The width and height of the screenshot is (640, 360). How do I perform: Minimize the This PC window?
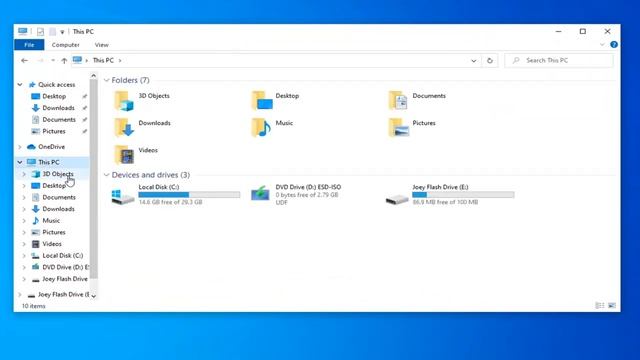[558, 31]
